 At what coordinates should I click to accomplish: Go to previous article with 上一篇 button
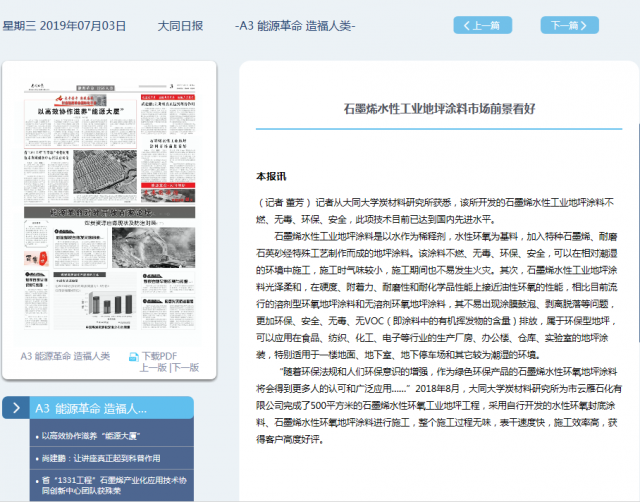pos(482,25)
